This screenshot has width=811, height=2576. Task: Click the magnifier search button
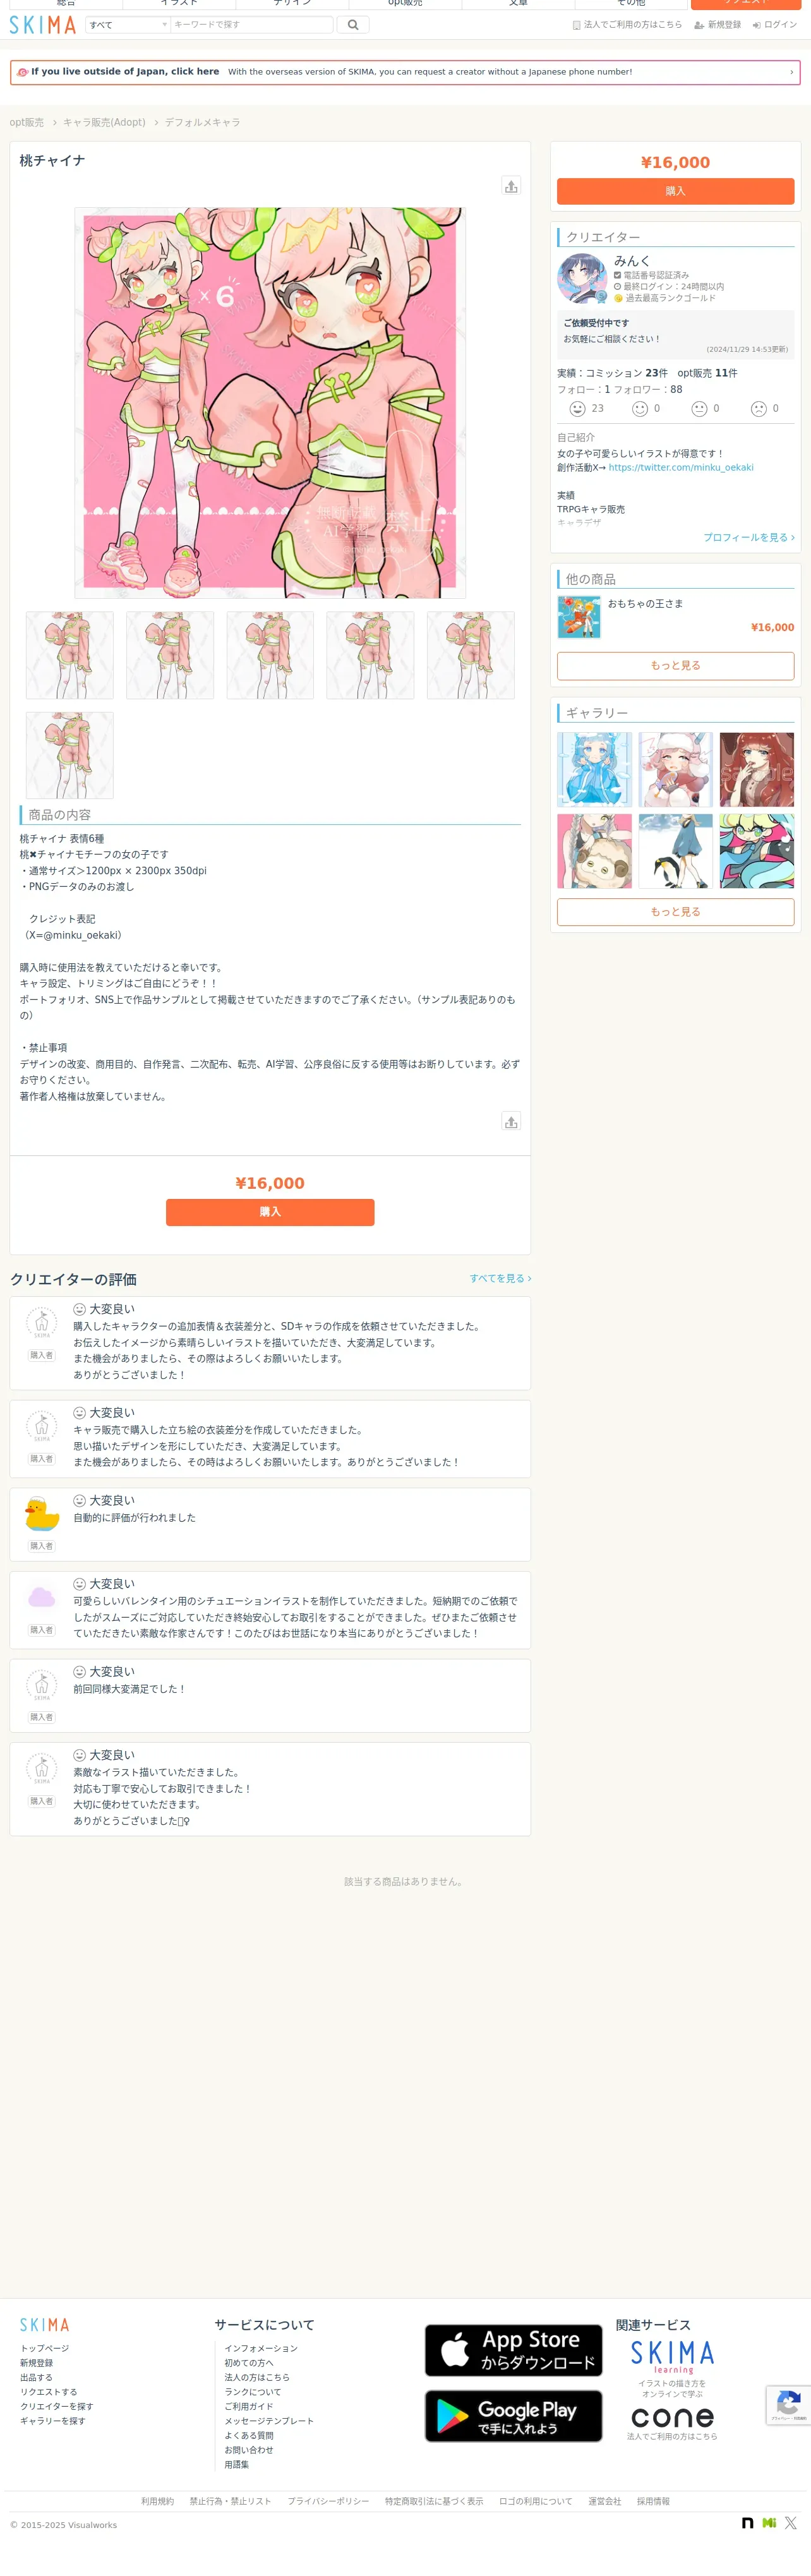point(353,25)
